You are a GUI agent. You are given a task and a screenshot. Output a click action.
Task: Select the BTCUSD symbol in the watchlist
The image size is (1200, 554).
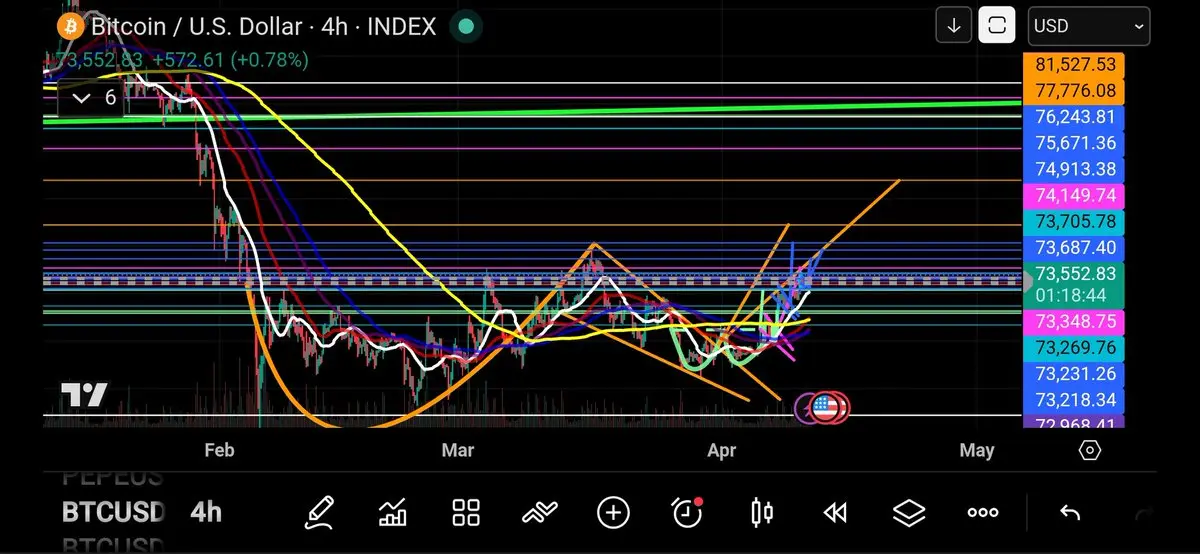[x=113, y=513]
